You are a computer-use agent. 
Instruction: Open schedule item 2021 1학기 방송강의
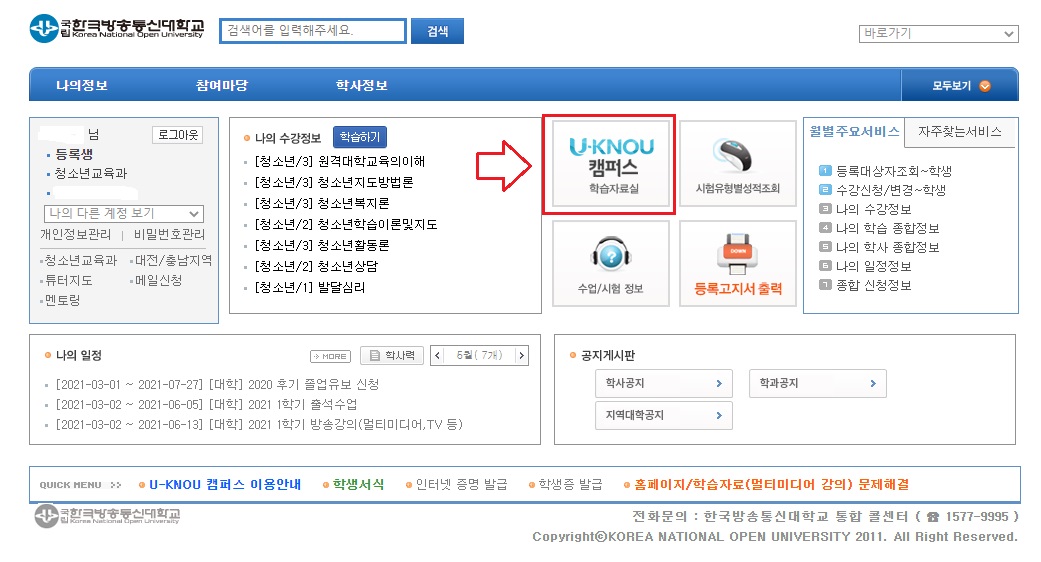click(259, 424)
